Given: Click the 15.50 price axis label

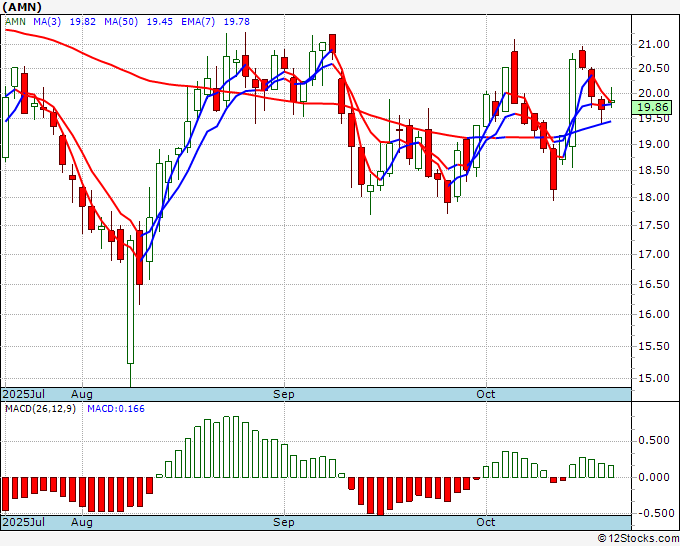Looking at the screenshot, I should 653,347.
